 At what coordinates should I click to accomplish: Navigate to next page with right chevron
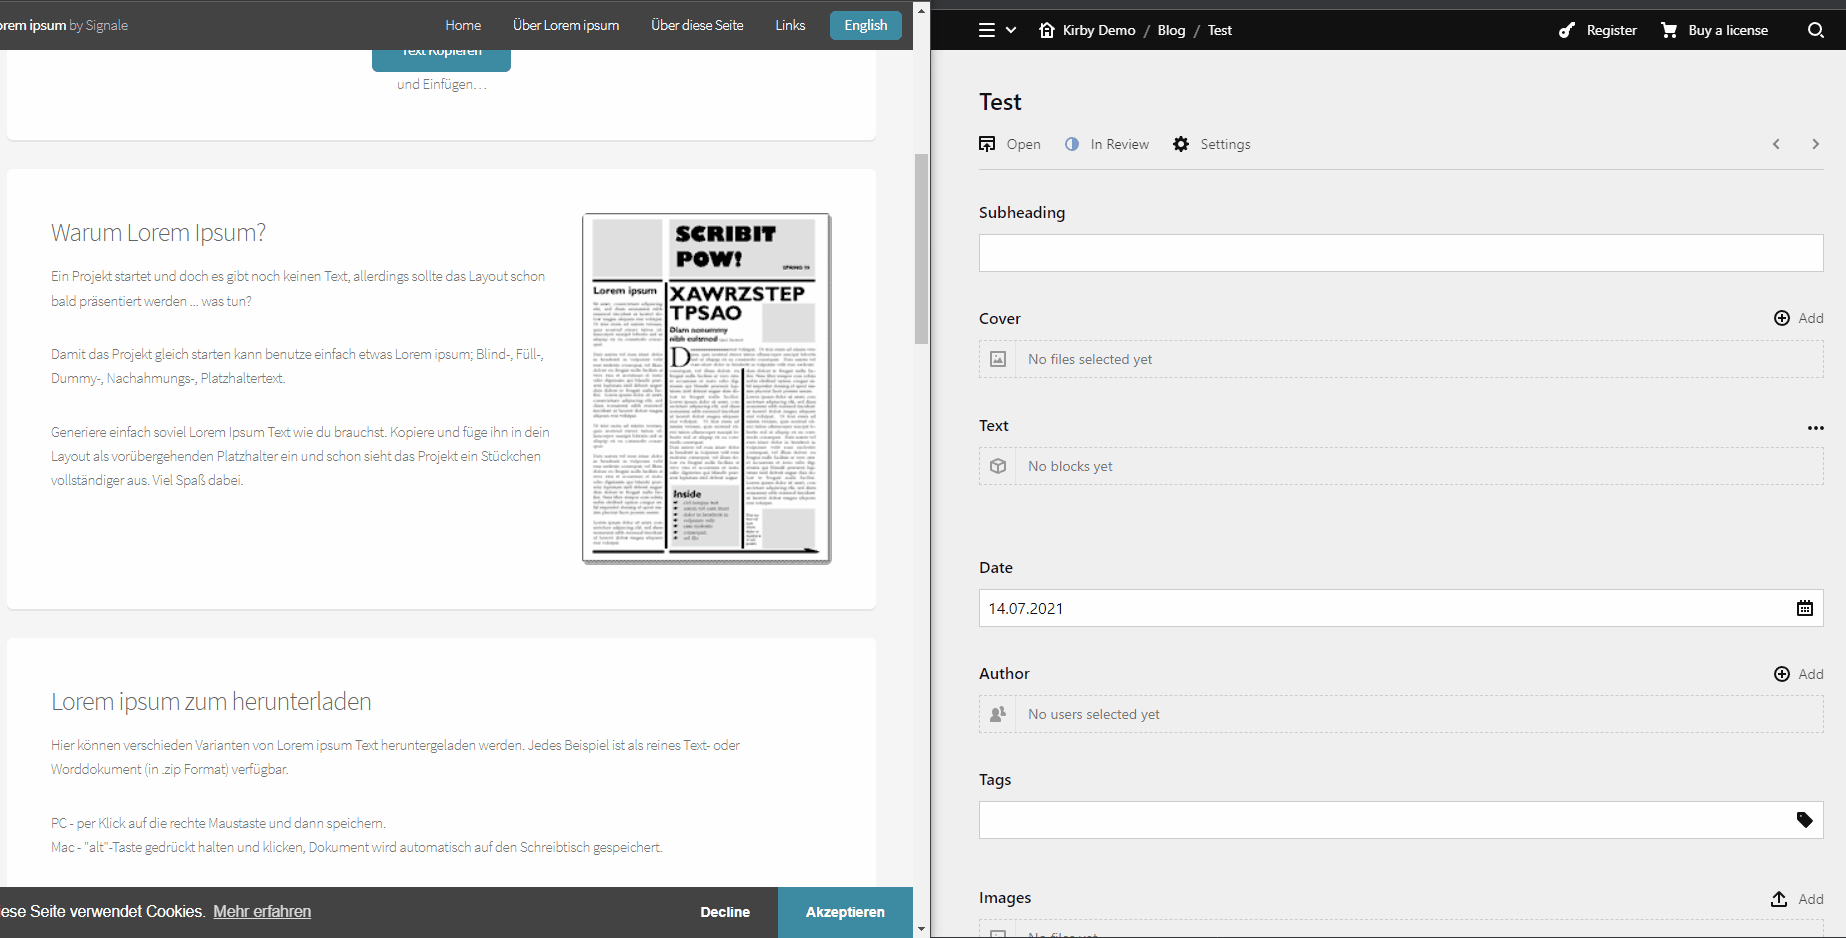tap(1816, 143)
